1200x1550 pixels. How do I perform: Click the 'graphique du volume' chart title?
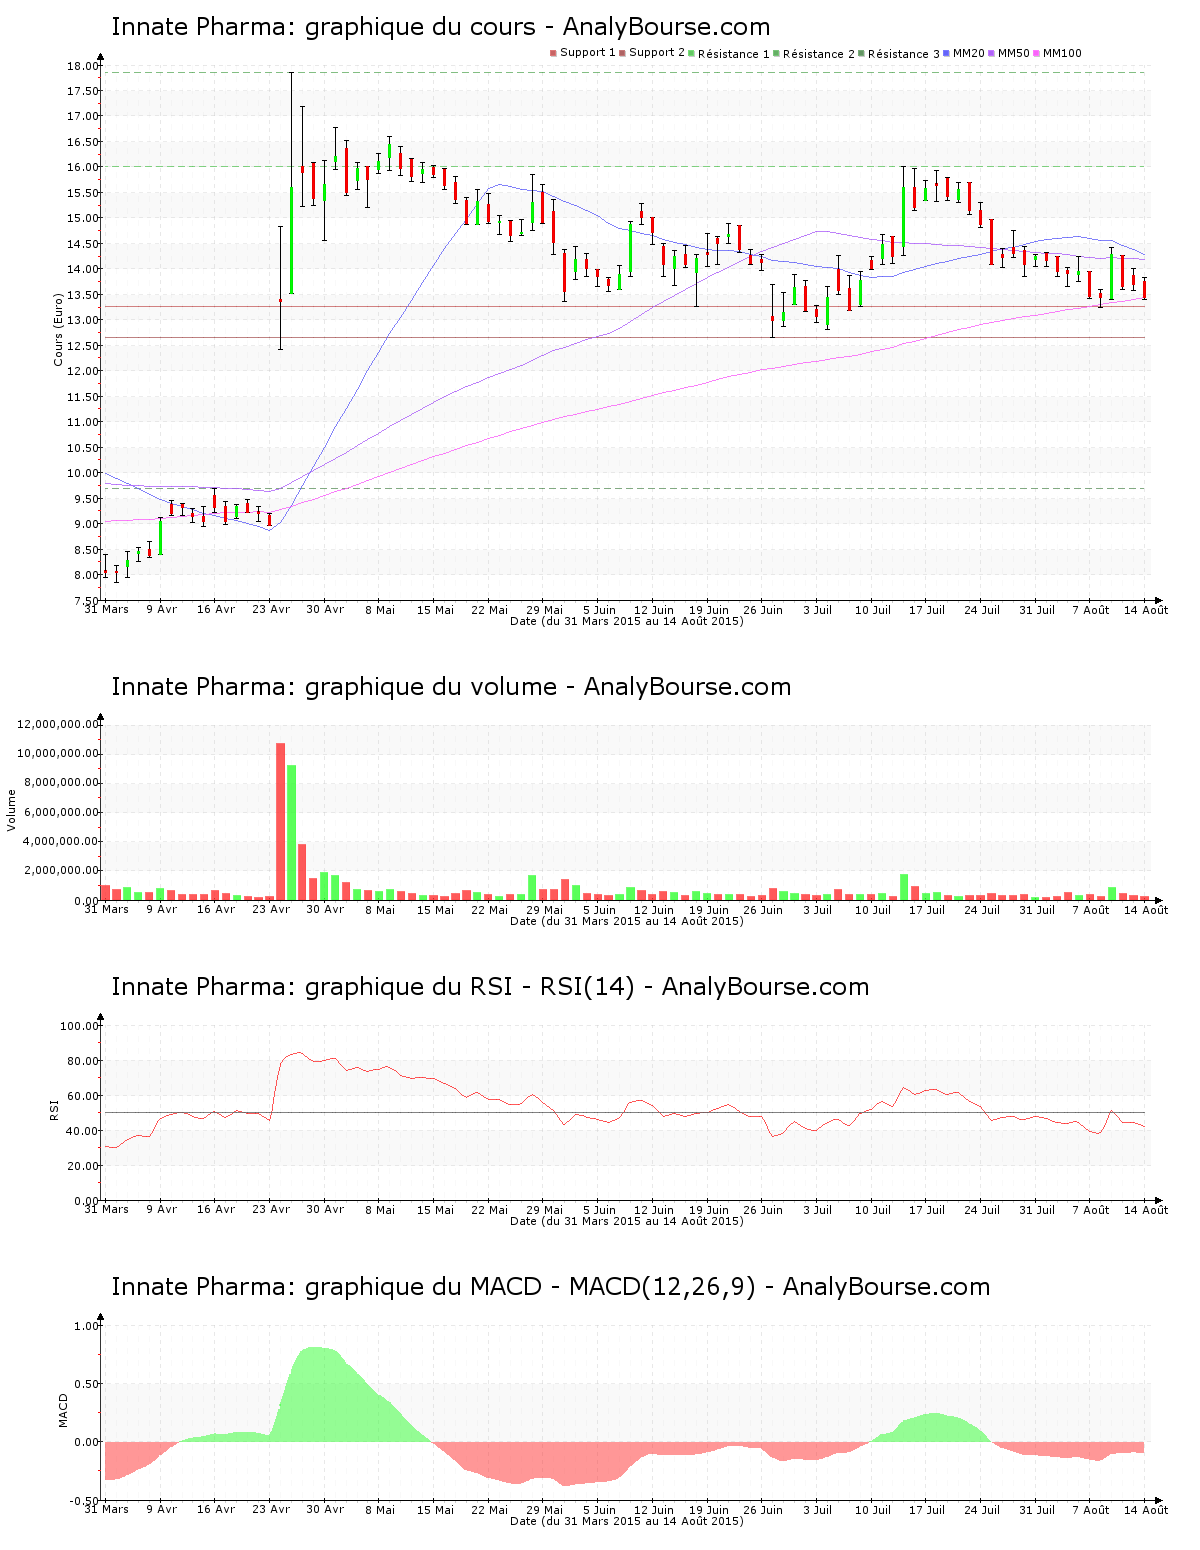451,687
